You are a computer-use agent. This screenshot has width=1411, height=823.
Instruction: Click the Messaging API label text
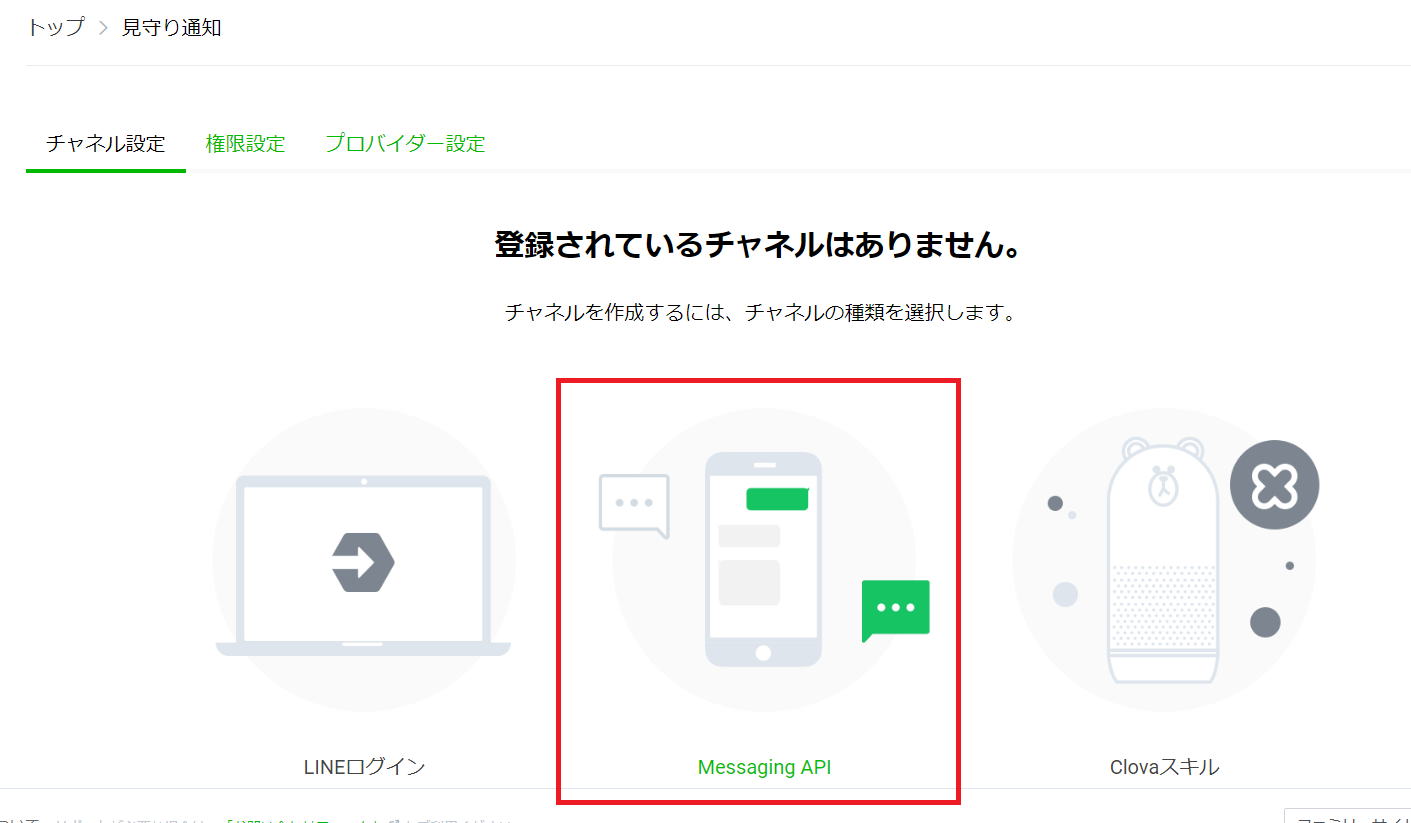(x=763, y=767)
